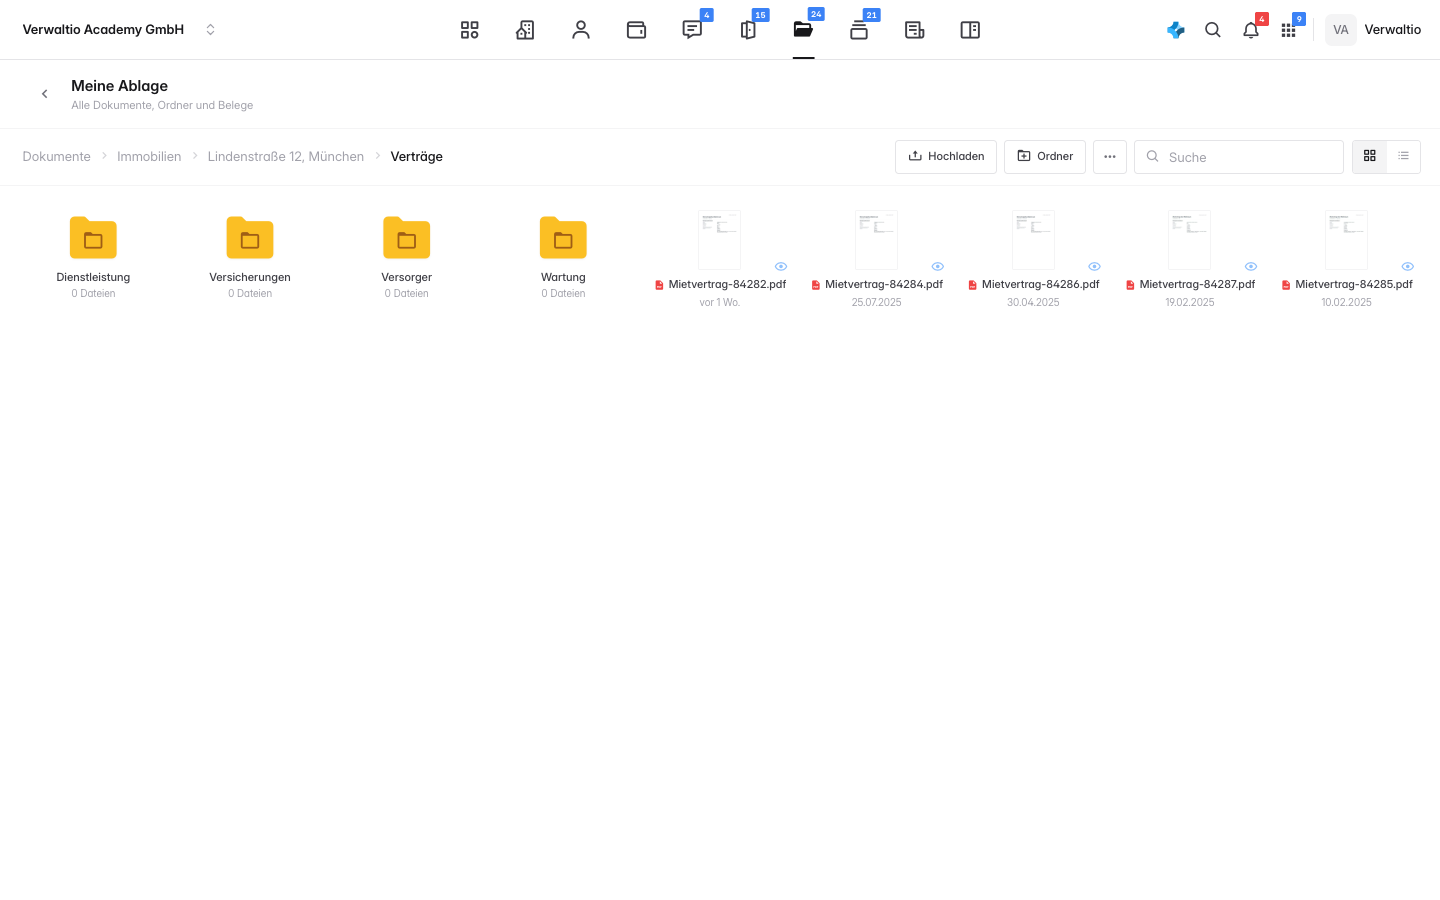Screen dimensions: 1440x900
Task: Open the chat messages icon with badge 4
Action: 692,30
